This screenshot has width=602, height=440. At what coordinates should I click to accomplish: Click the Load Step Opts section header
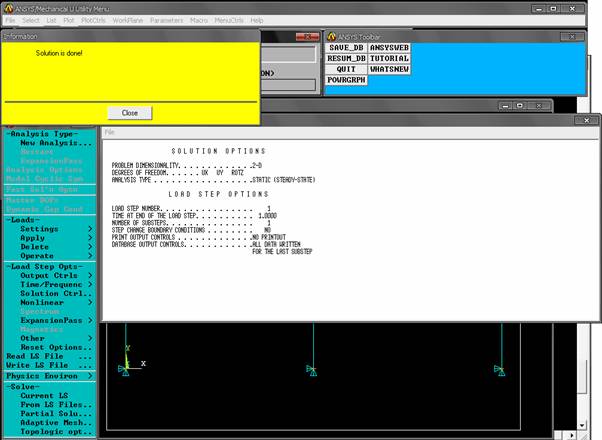(45, 266)
